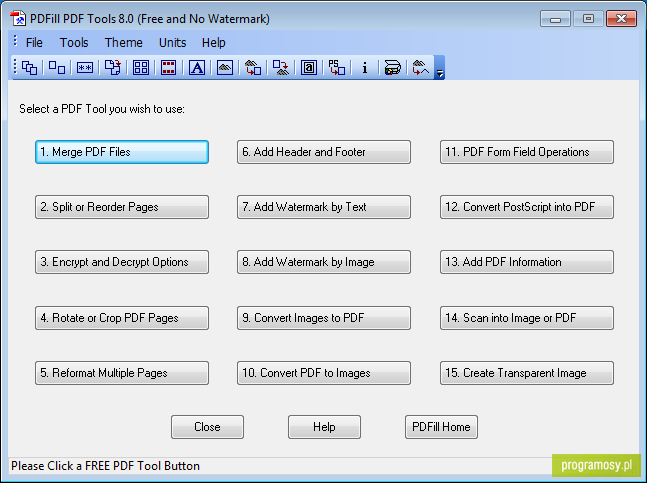Start 9. Convert Images to PDF

[324, 318]
